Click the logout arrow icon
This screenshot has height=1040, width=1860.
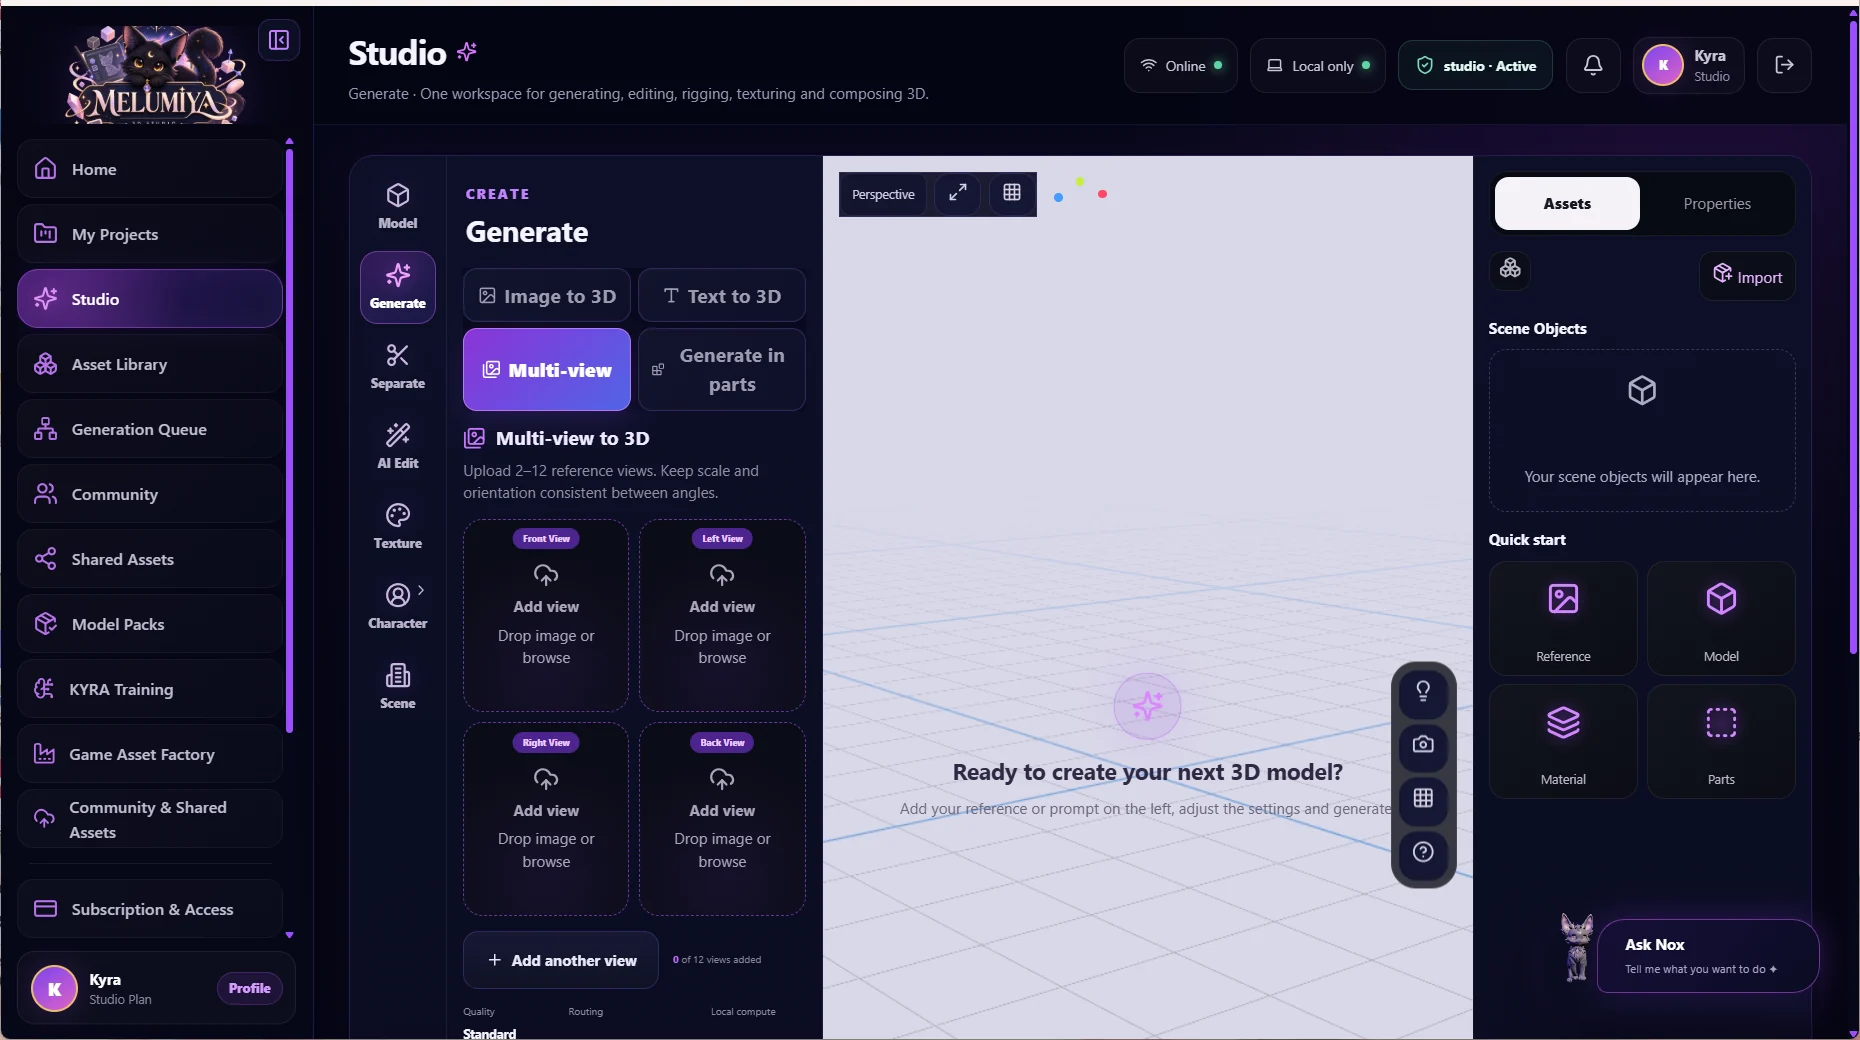(x=1784, y=65)
